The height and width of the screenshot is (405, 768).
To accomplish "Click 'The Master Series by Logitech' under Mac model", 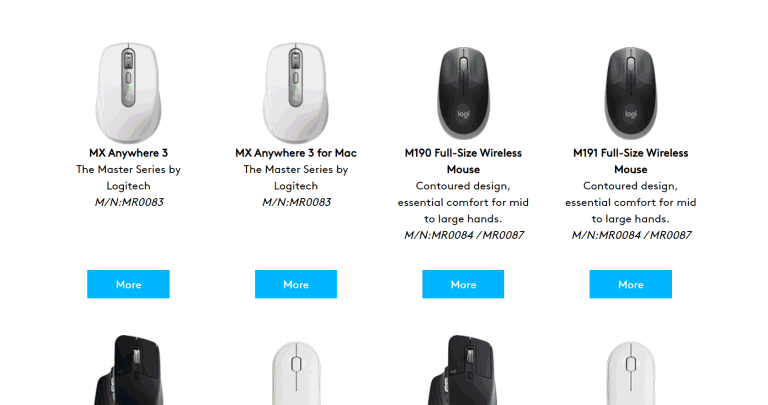I will (296, 177).
